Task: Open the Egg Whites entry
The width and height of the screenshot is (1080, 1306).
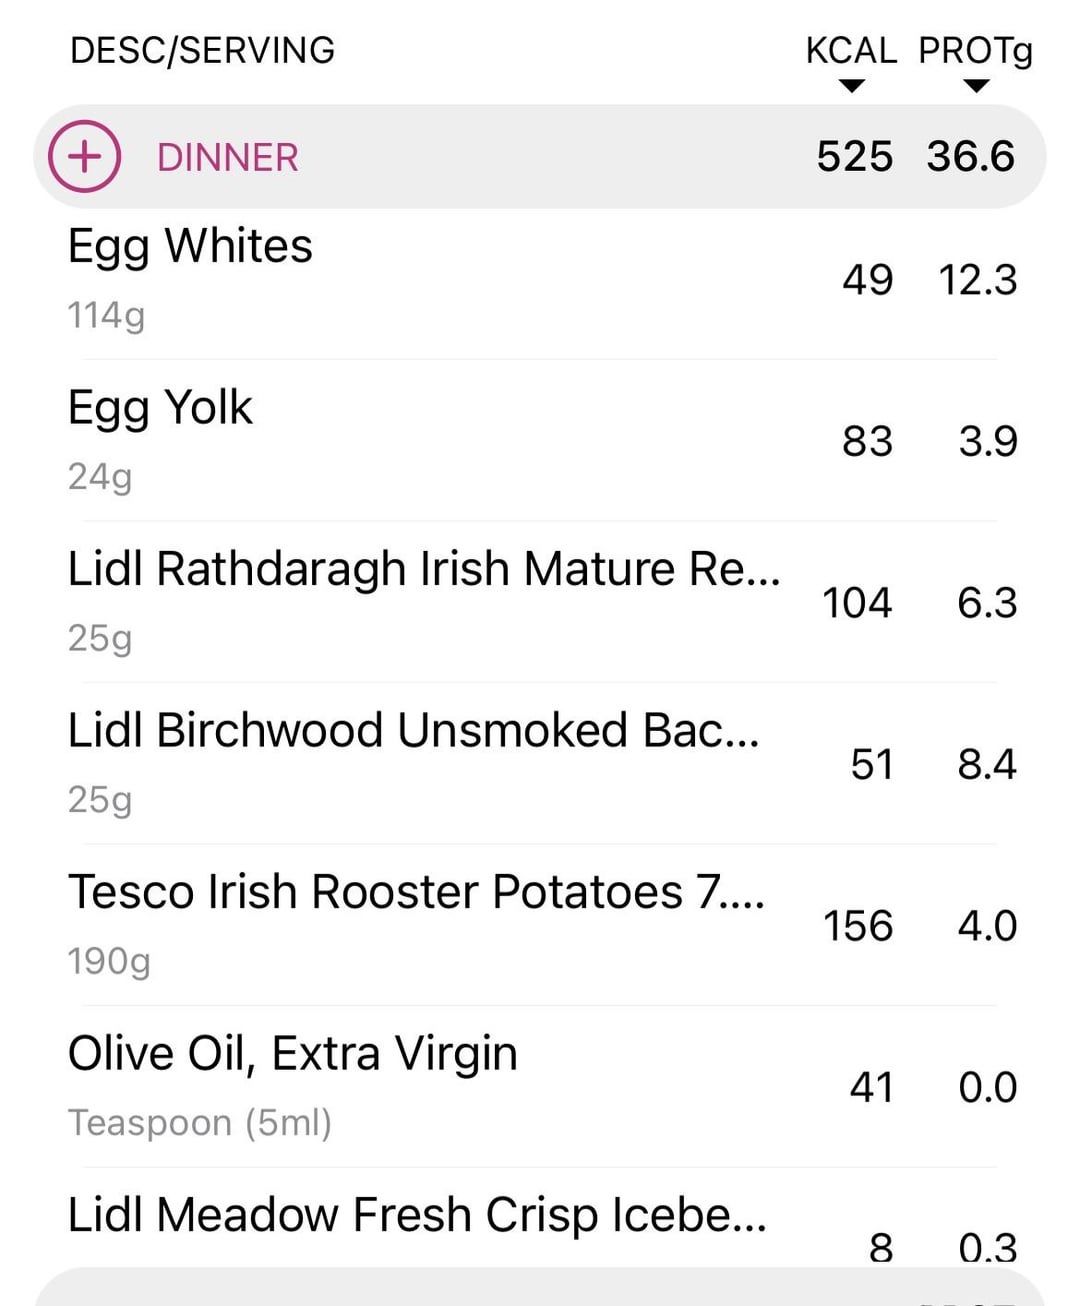Action: (x=190, y=246)
